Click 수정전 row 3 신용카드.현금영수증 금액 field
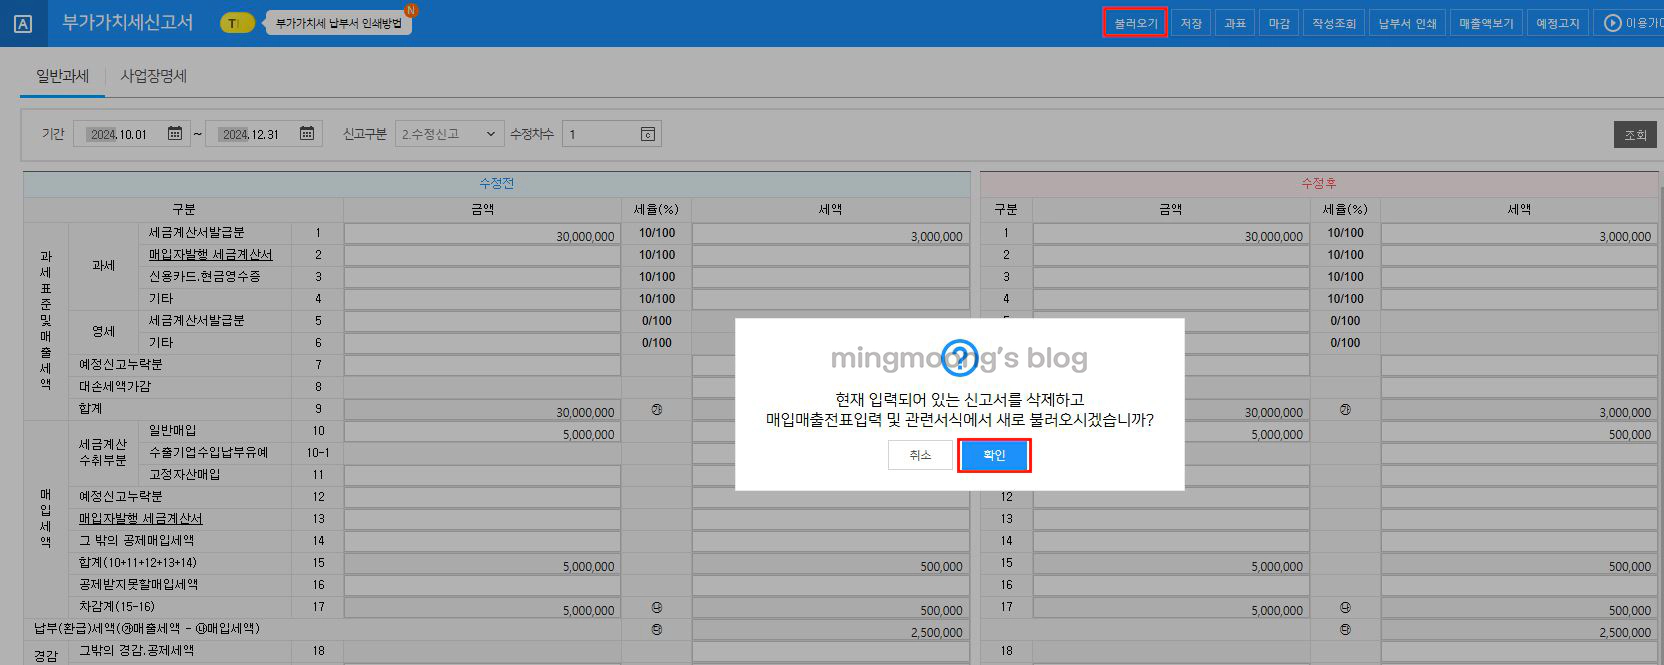The height and width of the screenshot is (665, 1664). (x=482, y=277)
